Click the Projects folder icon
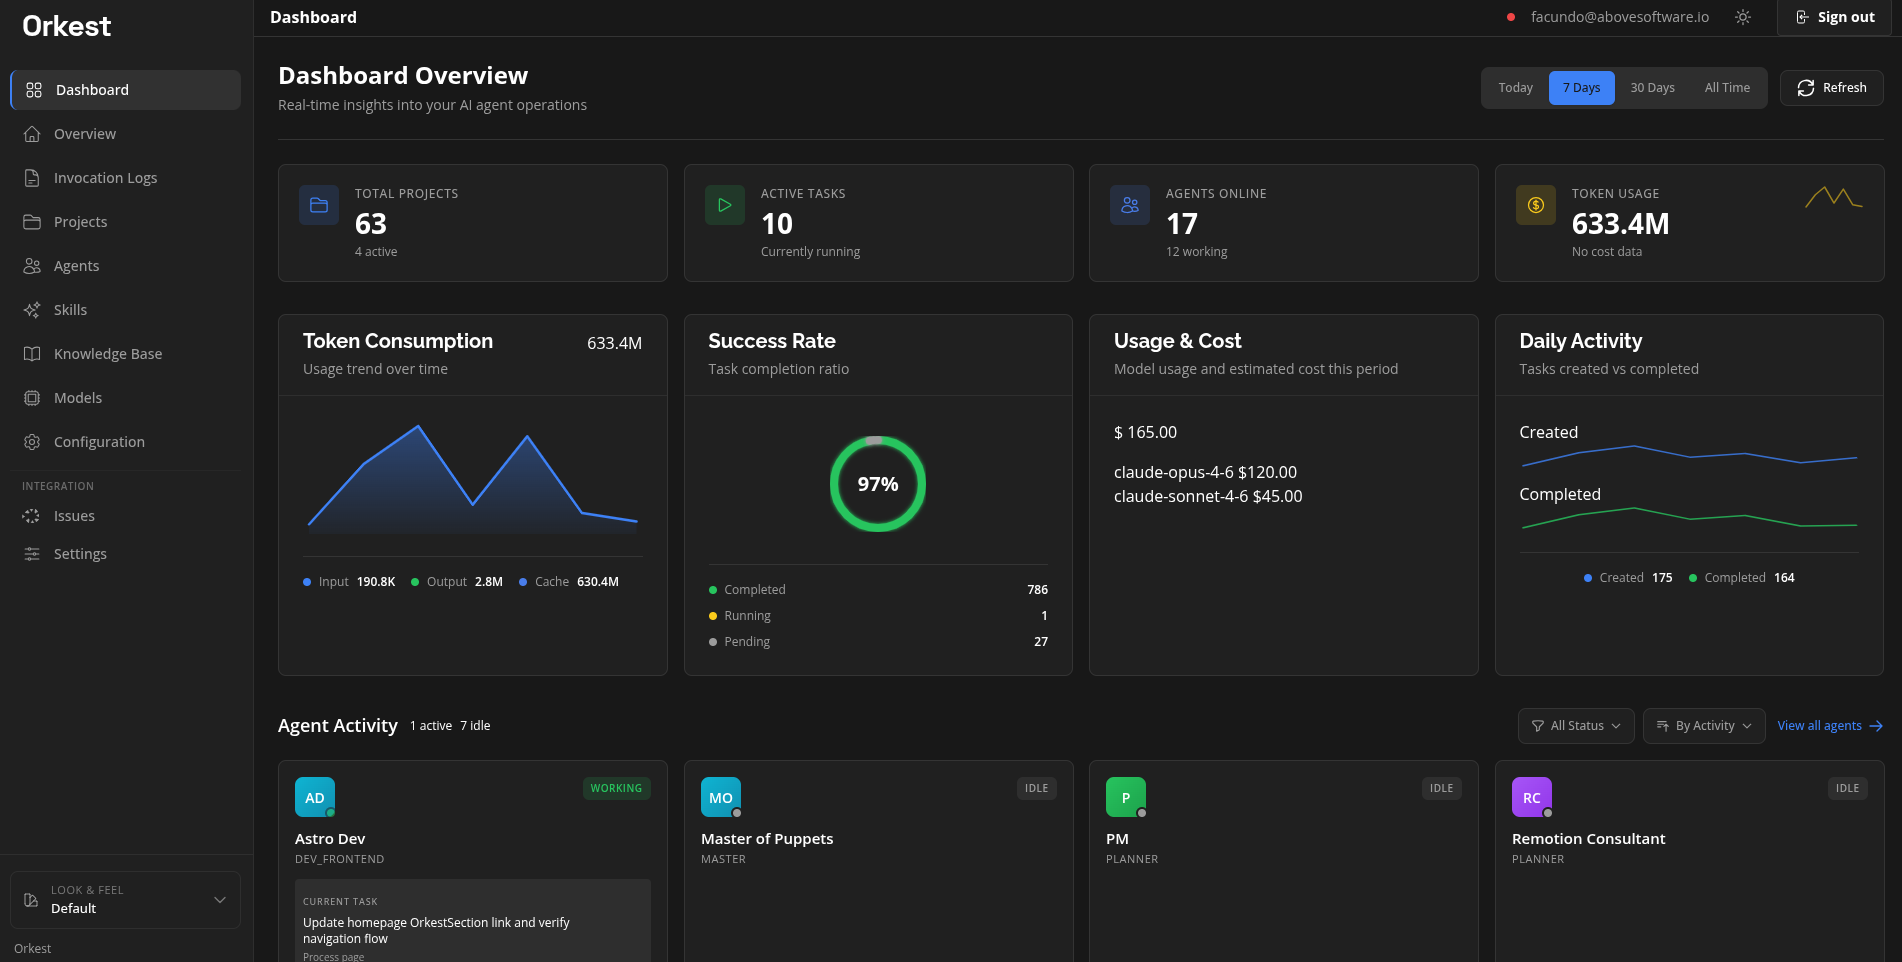This screenshot has width=1902, height=962. tap(32, 221)
